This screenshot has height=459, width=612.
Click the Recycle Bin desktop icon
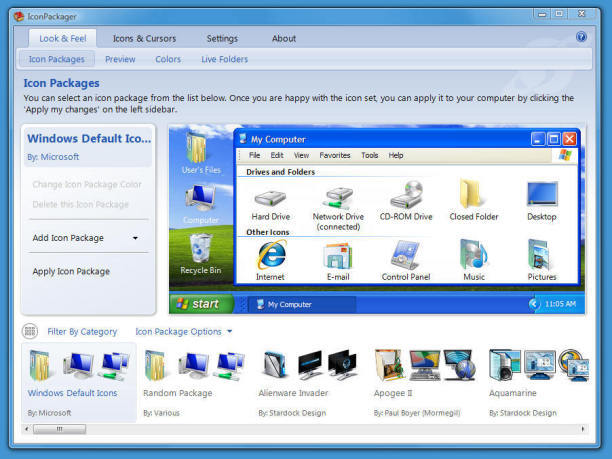(x=200, y=248)
